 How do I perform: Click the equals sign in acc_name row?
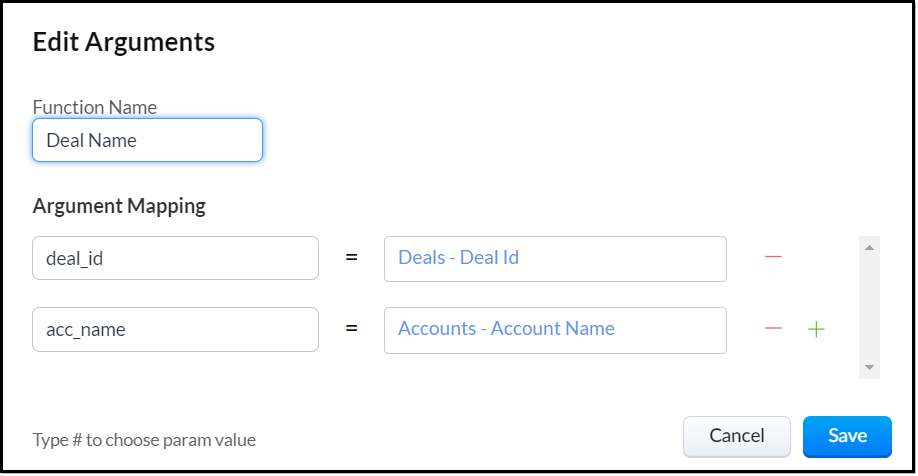tap(351, 329)
